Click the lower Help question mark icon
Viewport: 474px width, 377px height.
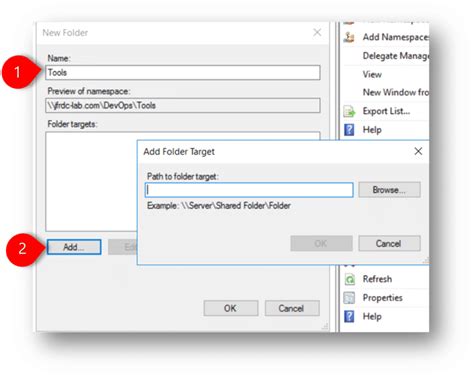click(349, 316)
